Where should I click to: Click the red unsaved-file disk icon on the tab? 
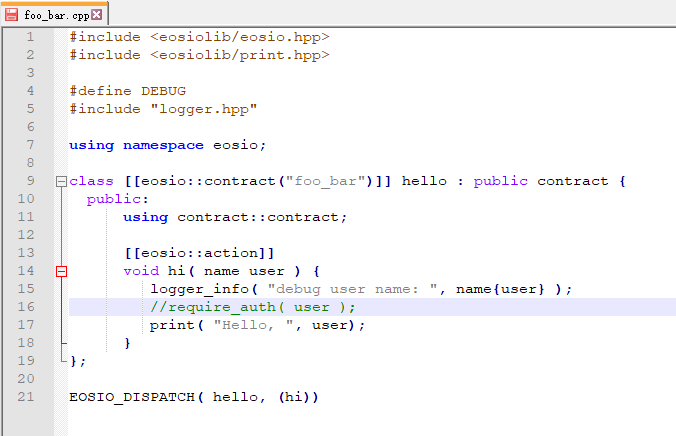[x=12, y=15]
